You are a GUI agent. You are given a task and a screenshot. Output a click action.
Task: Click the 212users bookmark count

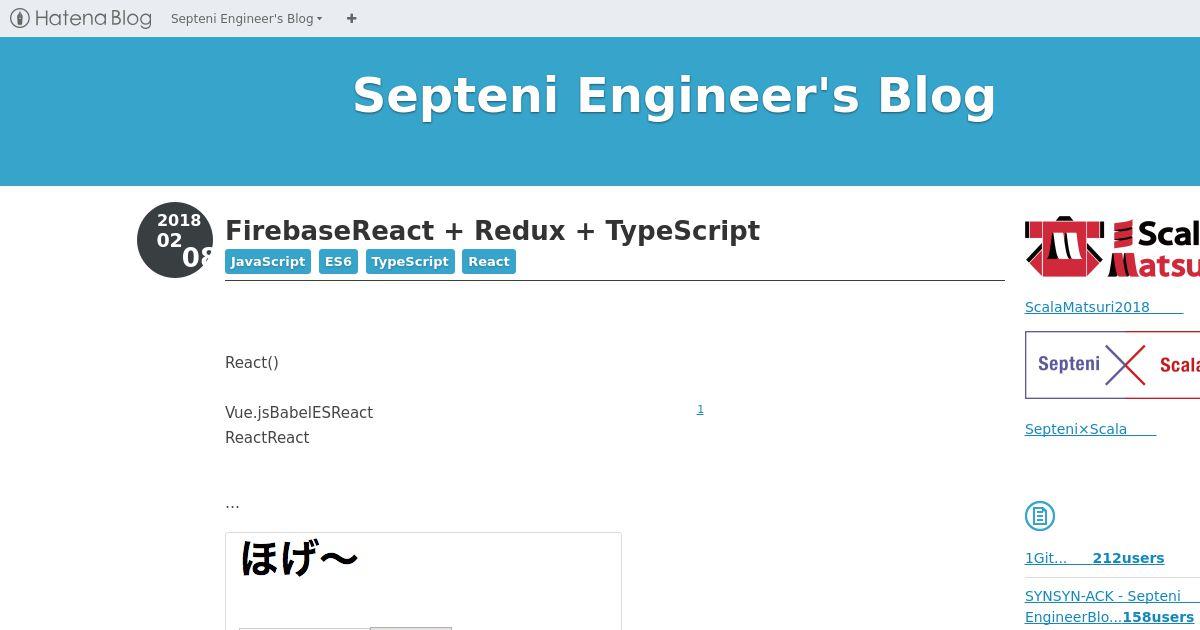tap(1128, 558)
